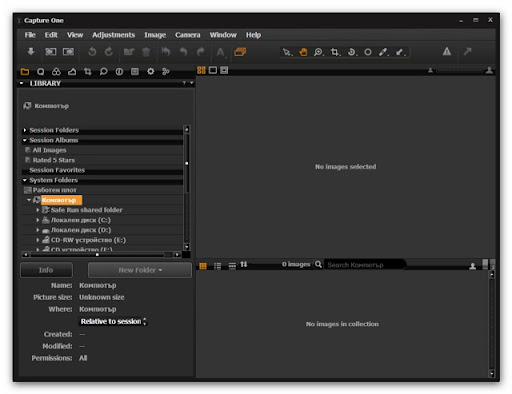Select the circle Spot removal tool
Screen dimensions: 512x394
(368, 52)
